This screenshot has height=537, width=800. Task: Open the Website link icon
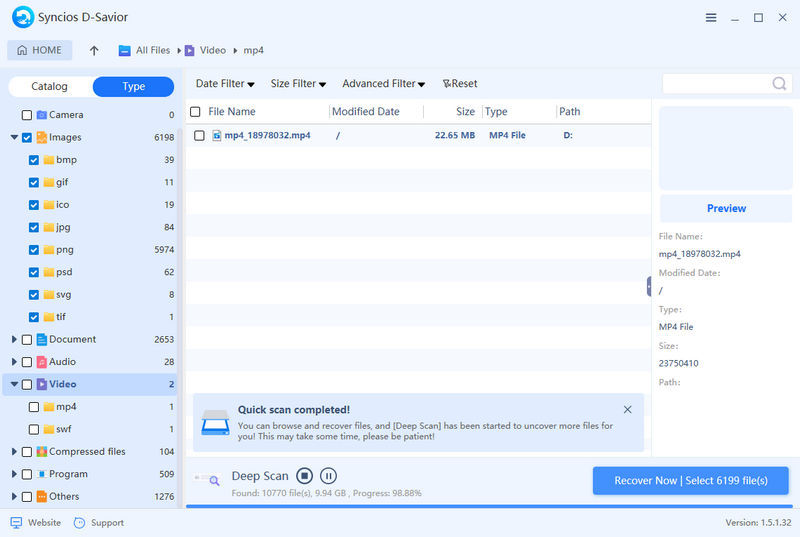tap(16, 523)
